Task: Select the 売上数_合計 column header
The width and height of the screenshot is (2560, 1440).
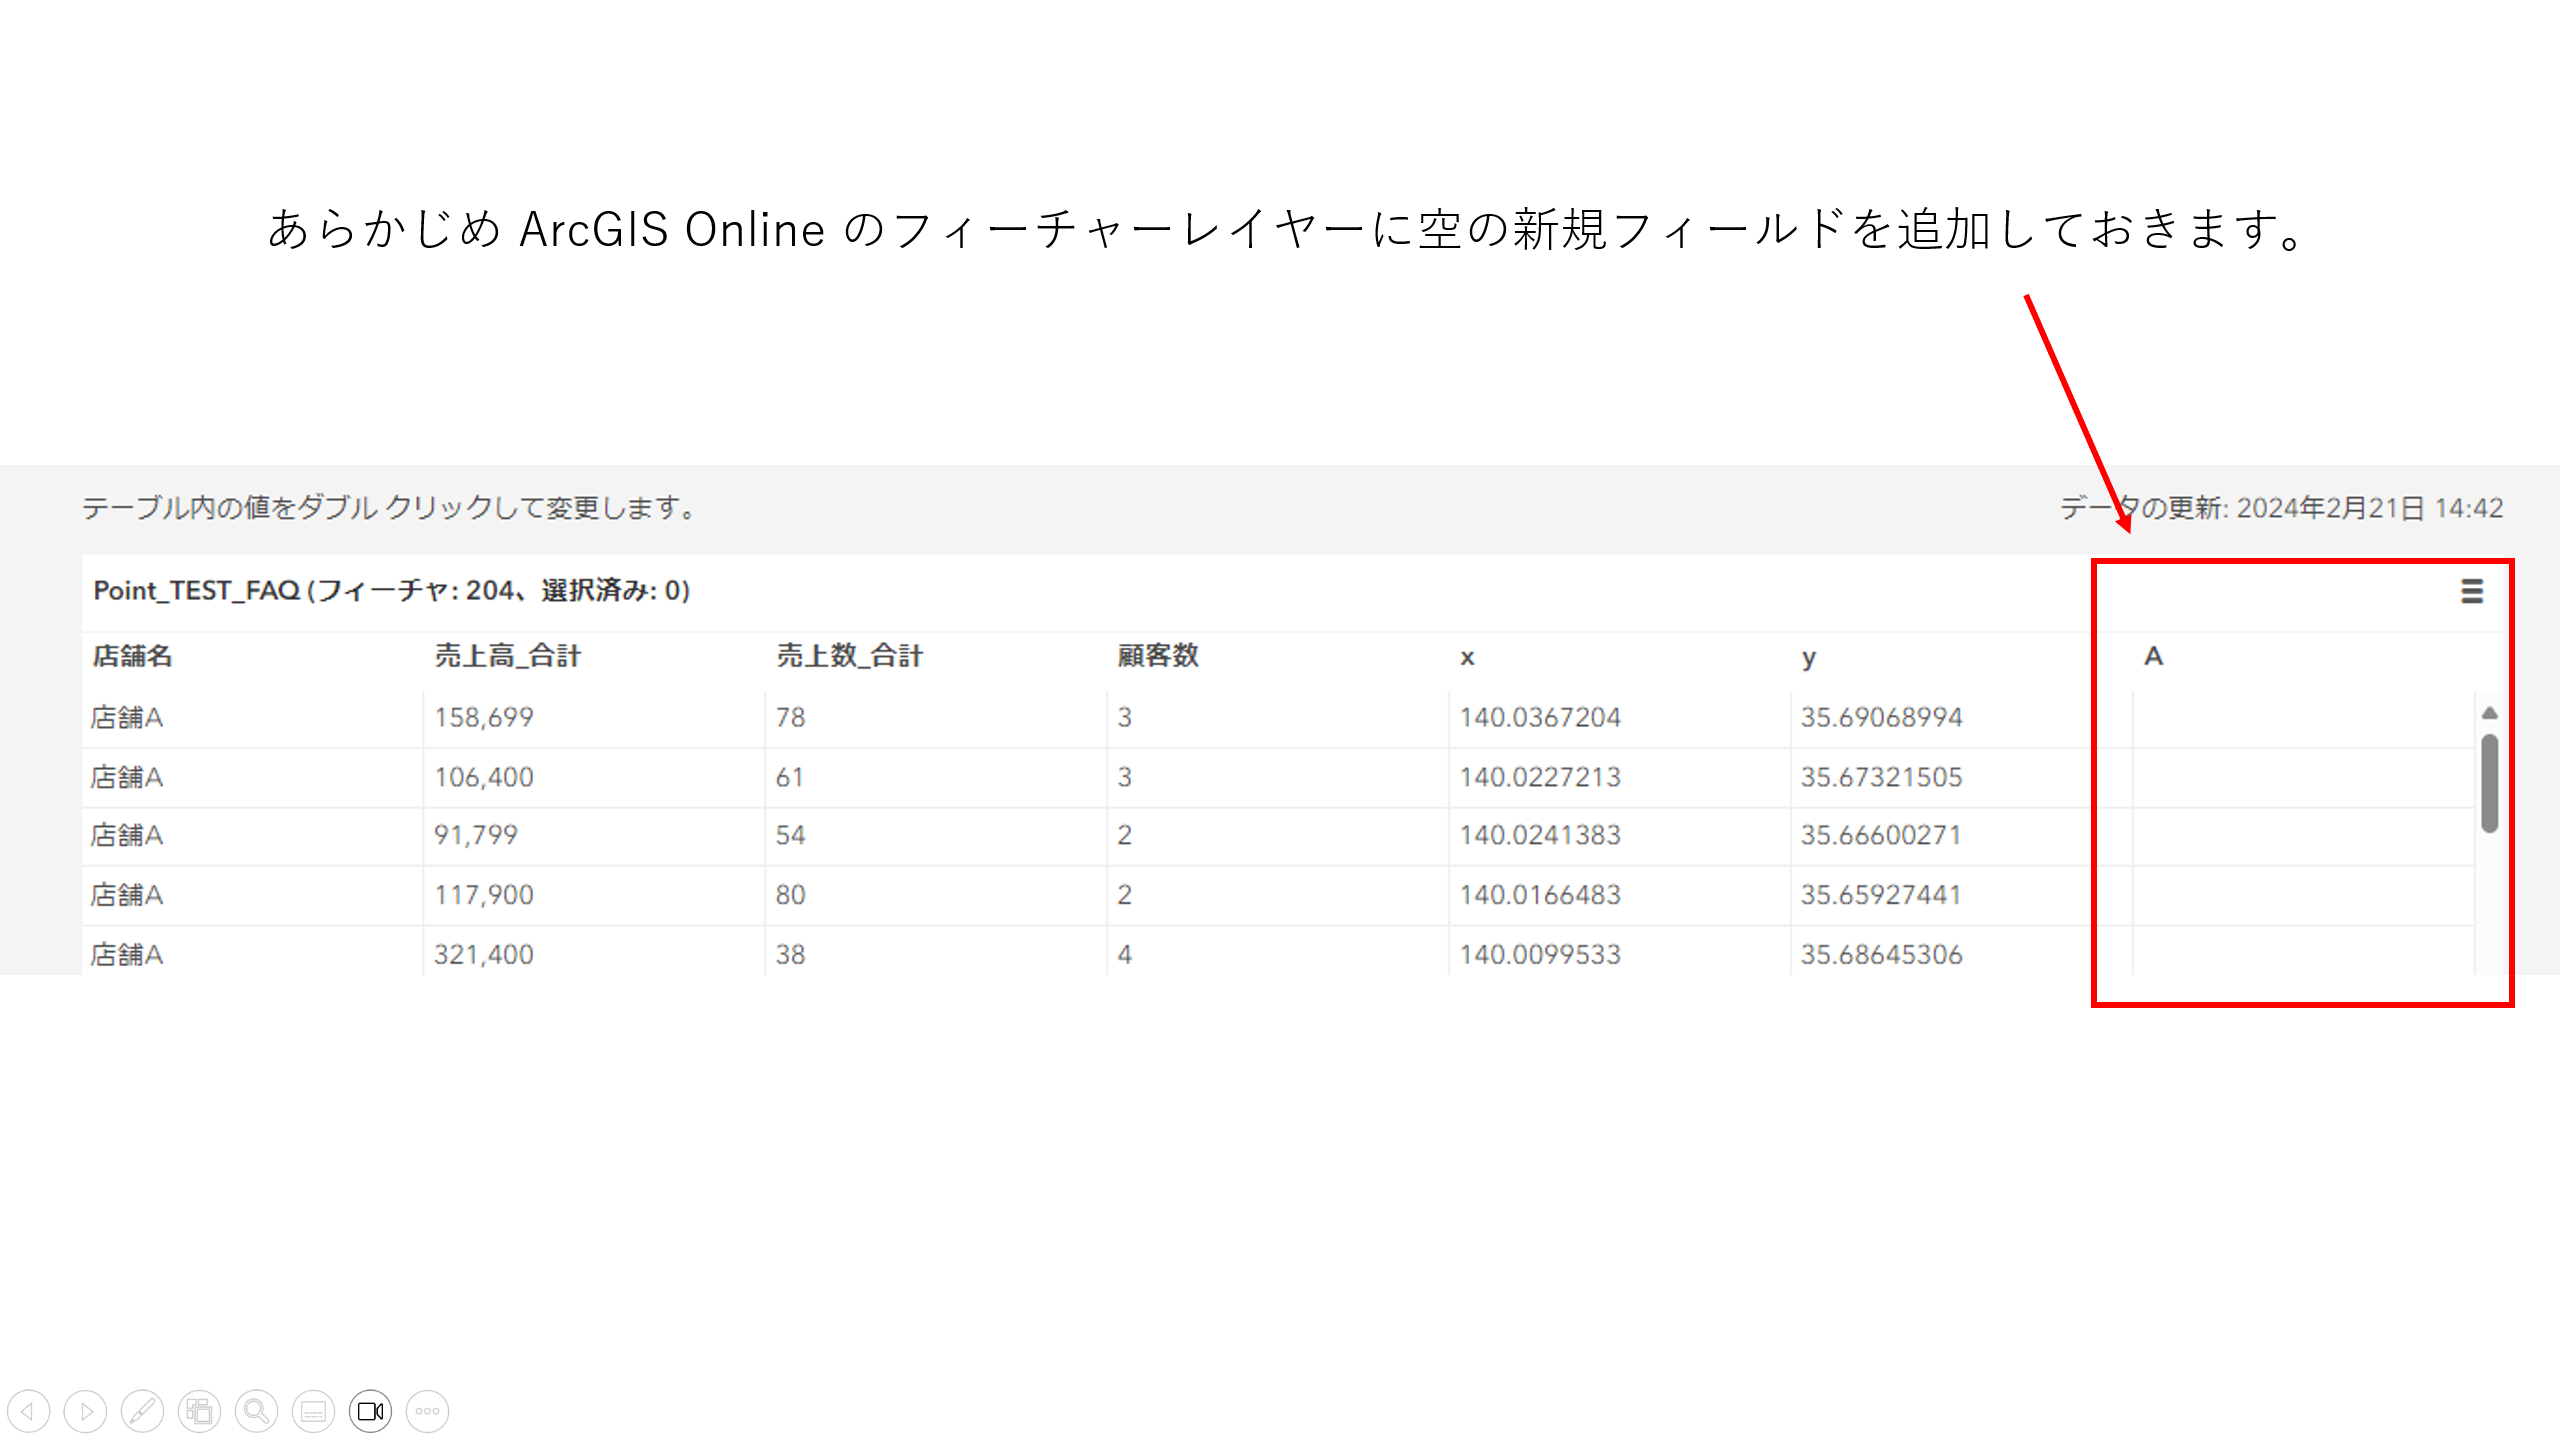Action: [x=849, y=656]
